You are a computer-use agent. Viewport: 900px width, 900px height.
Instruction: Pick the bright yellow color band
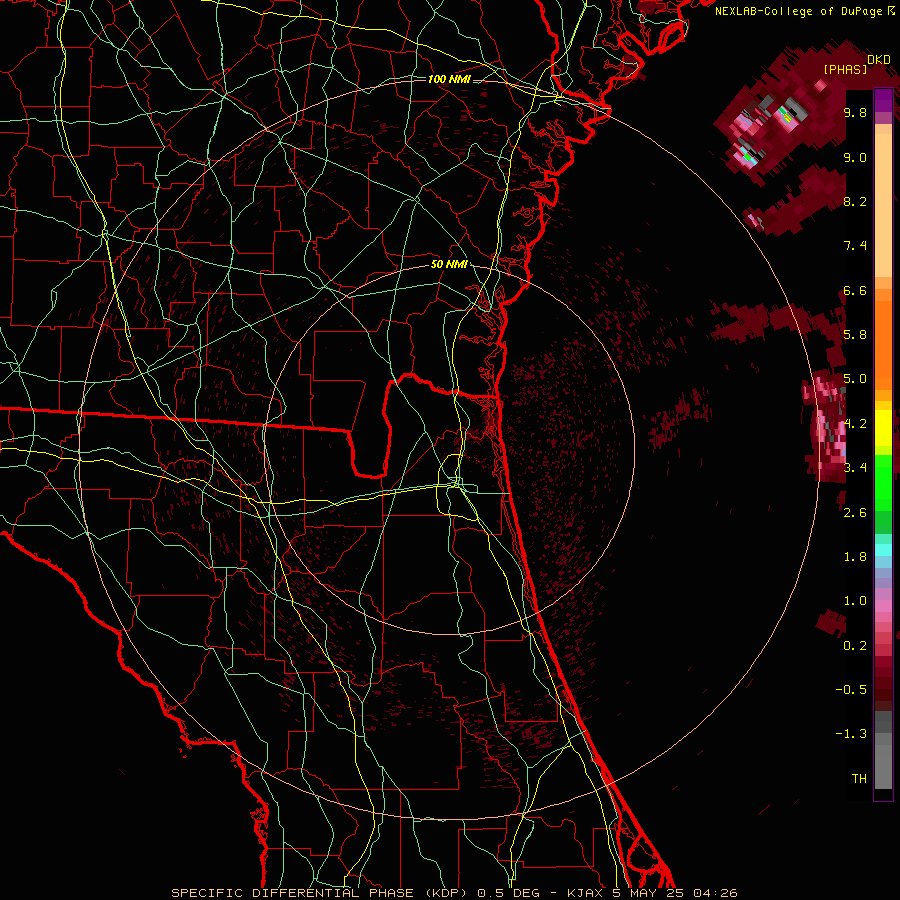pyautogui.click(x=883, y=428)
